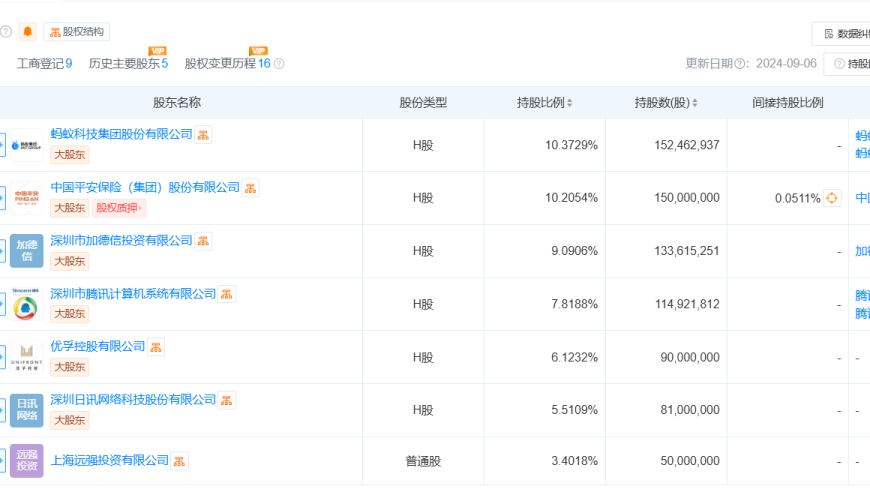Click the equity chart icon beside 深圳日讯网络科技
Image resolution: width=870 pixels, height=492 pixels.
[227, 400]
